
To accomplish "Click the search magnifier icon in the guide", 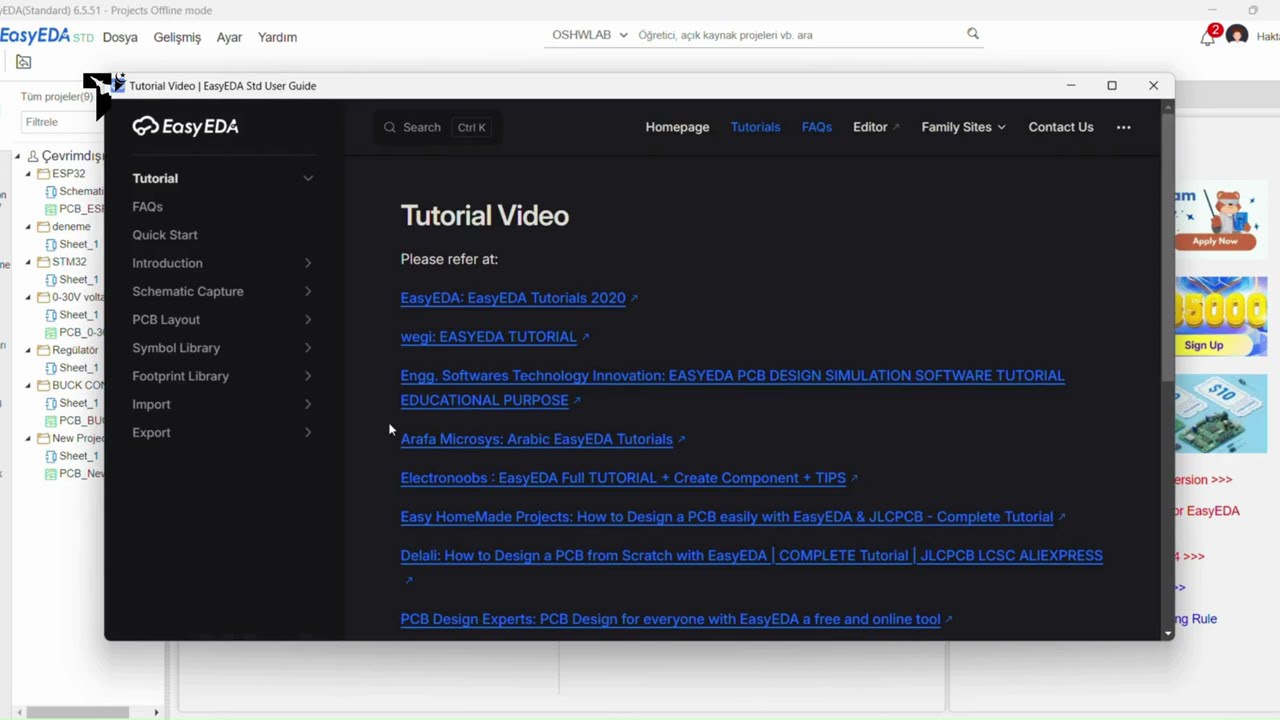I will [390, 127].
